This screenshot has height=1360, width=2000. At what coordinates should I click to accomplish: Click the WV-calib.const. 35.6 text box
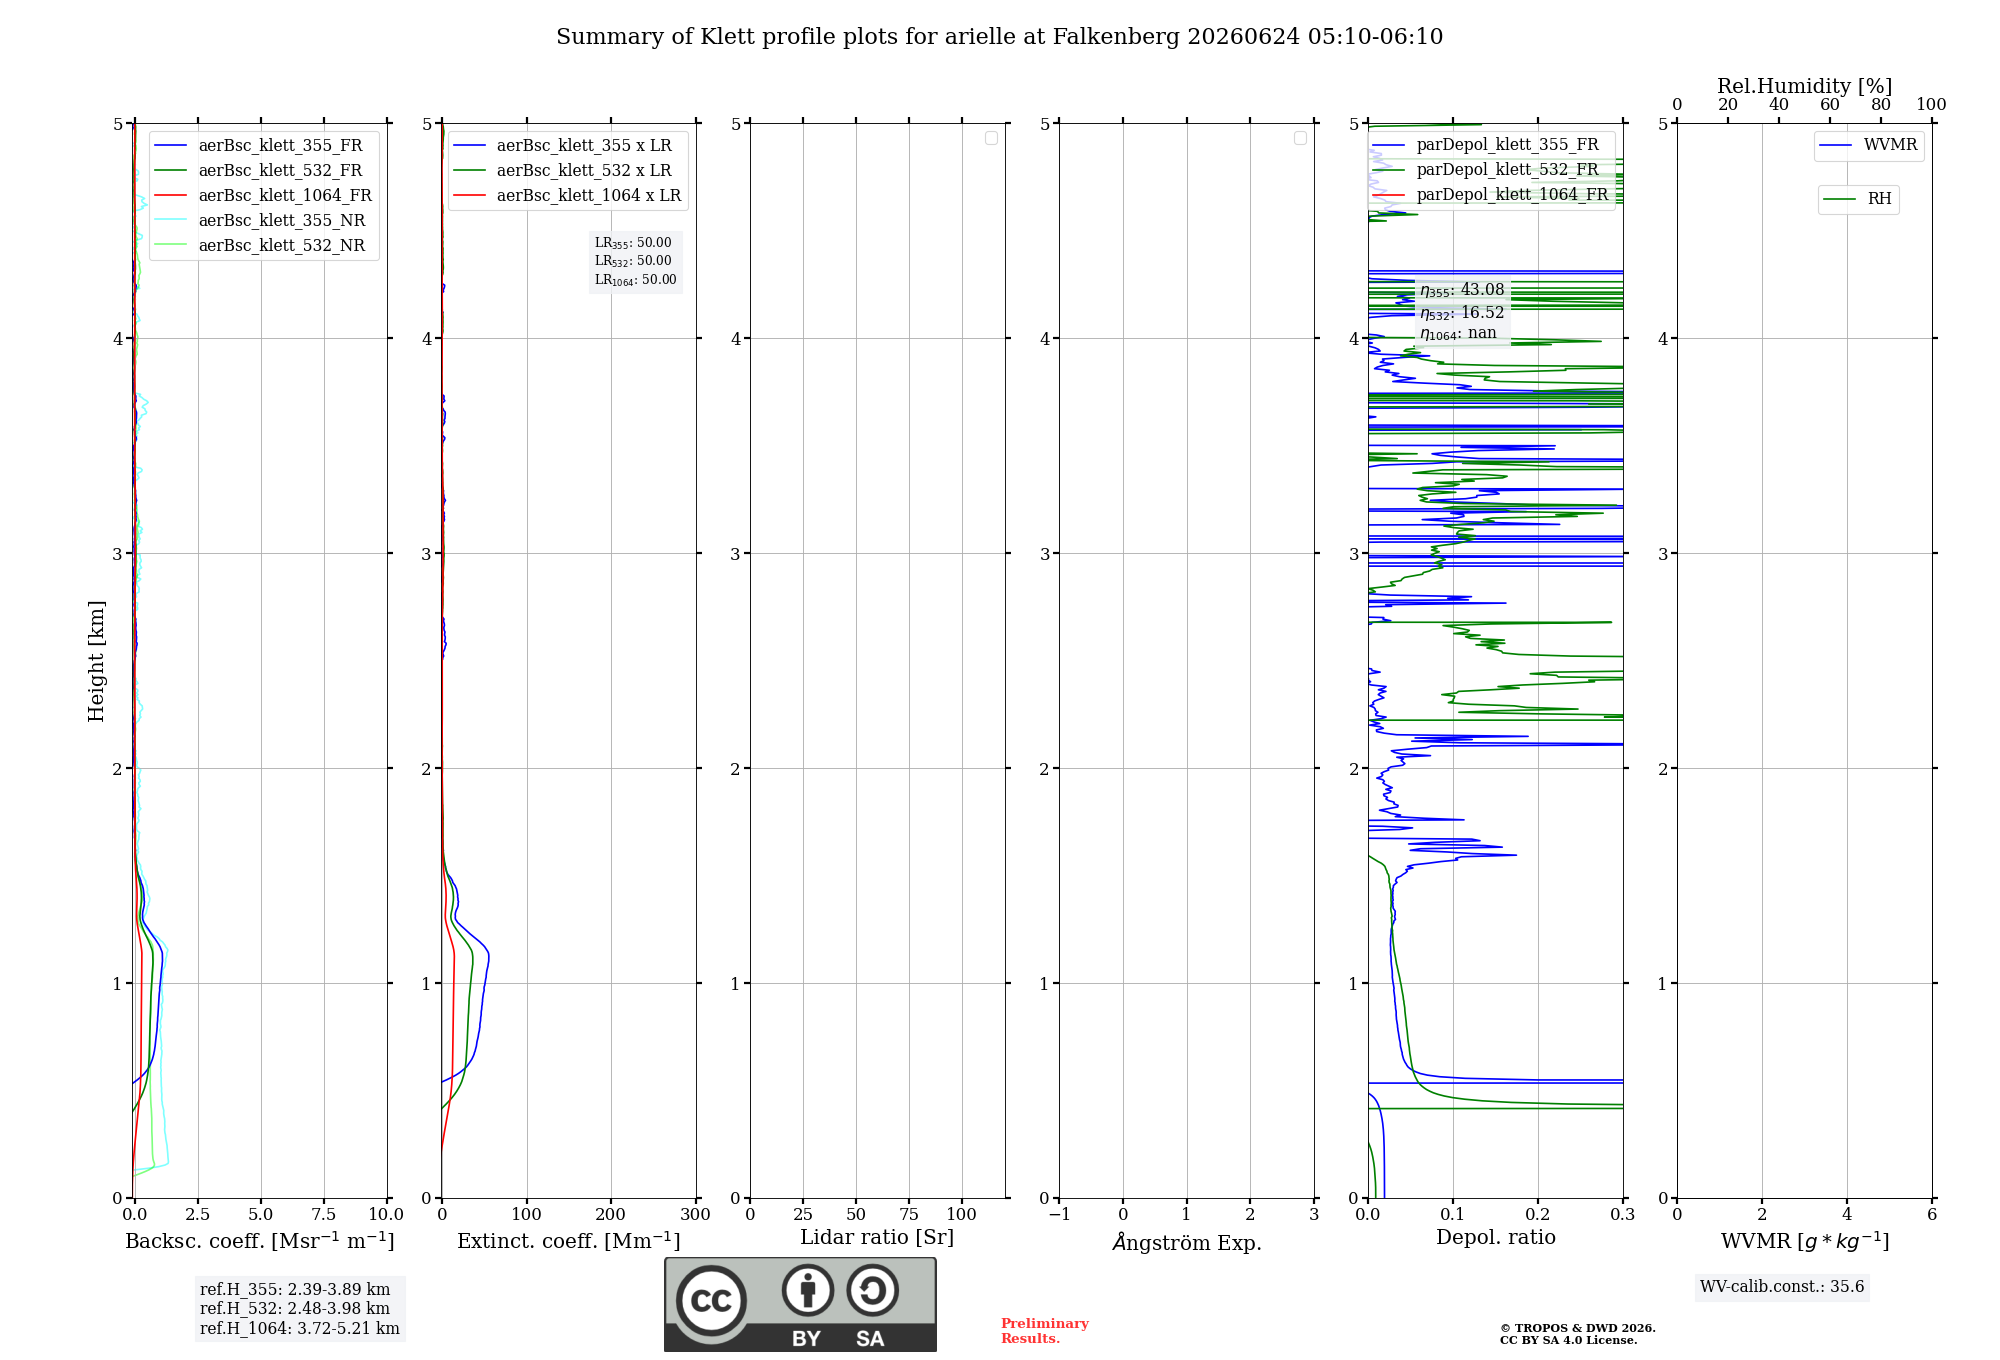tap(1782, 1287)
